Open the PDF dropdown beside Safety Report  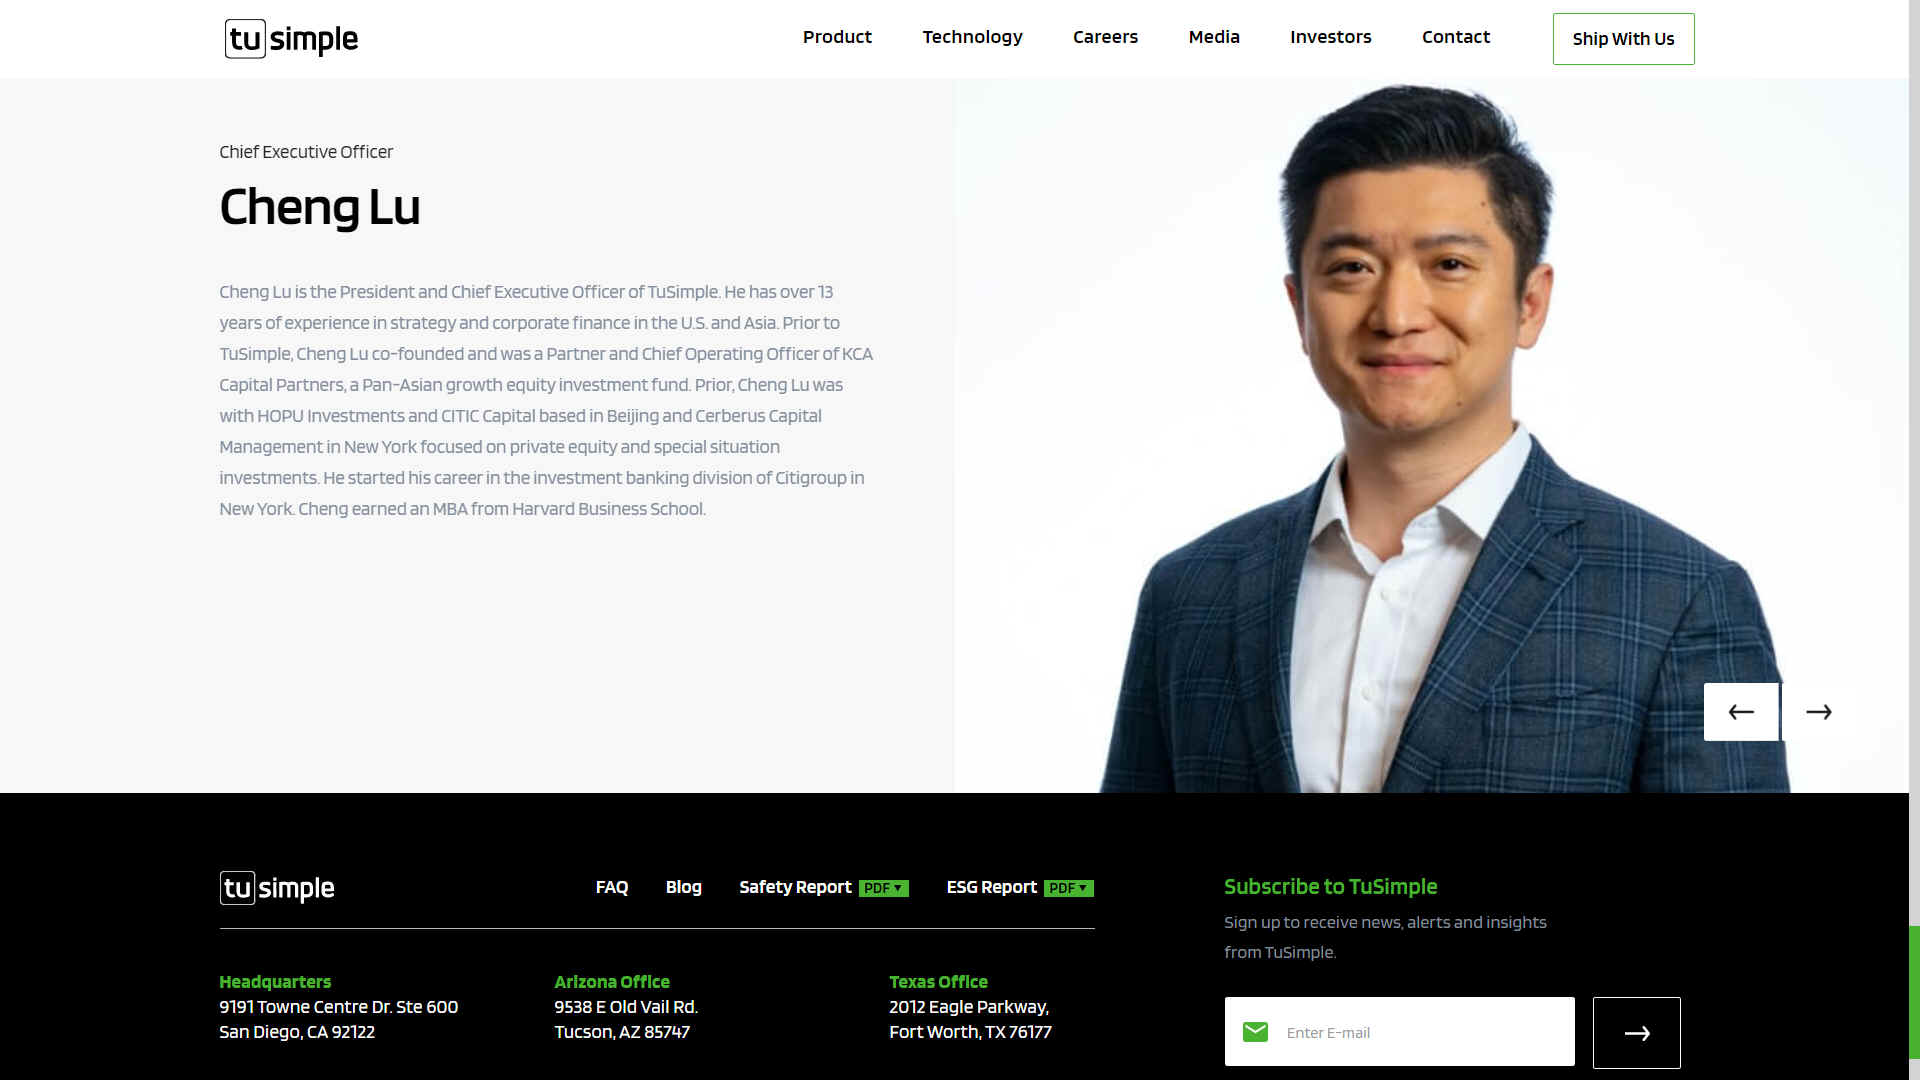click(884, 888)
